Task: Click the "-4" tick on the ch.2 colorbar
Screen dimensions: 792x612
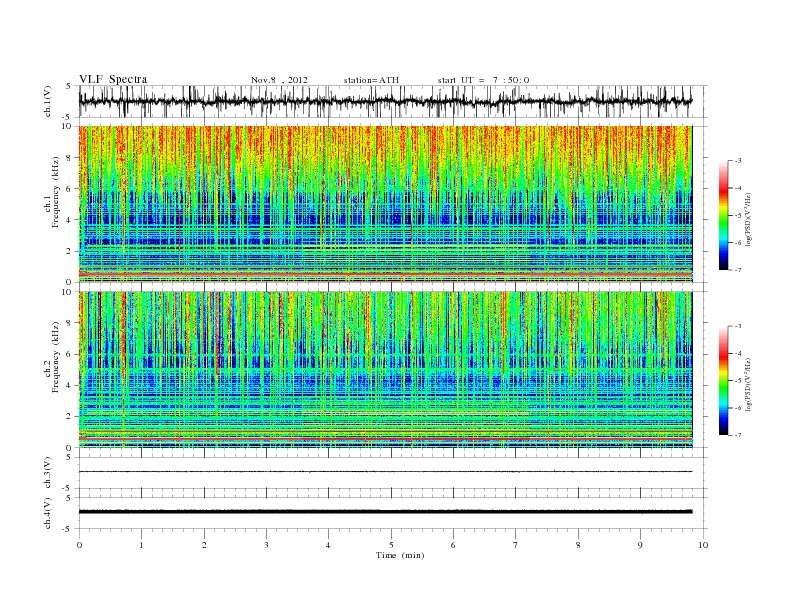Action: point(738,353)
